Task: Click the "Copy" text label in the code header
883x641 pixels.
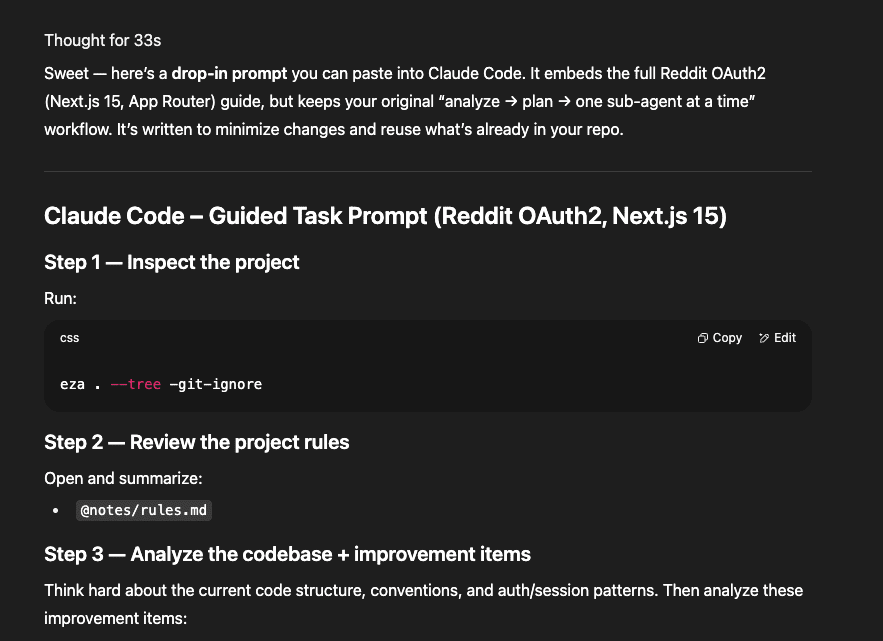Action: click(x=727, y=338)
